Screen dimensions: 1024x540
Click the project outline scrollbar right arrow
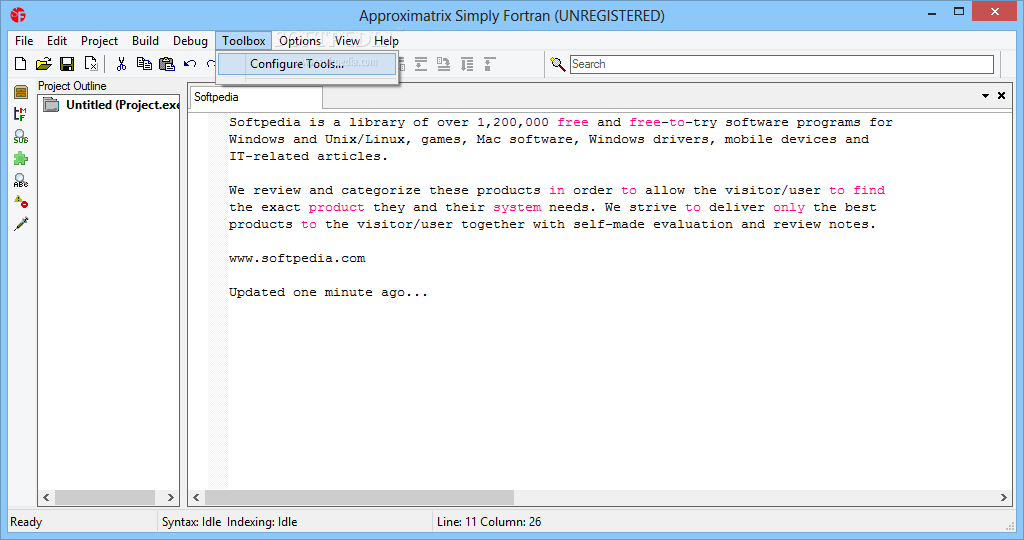pos(170,498)
